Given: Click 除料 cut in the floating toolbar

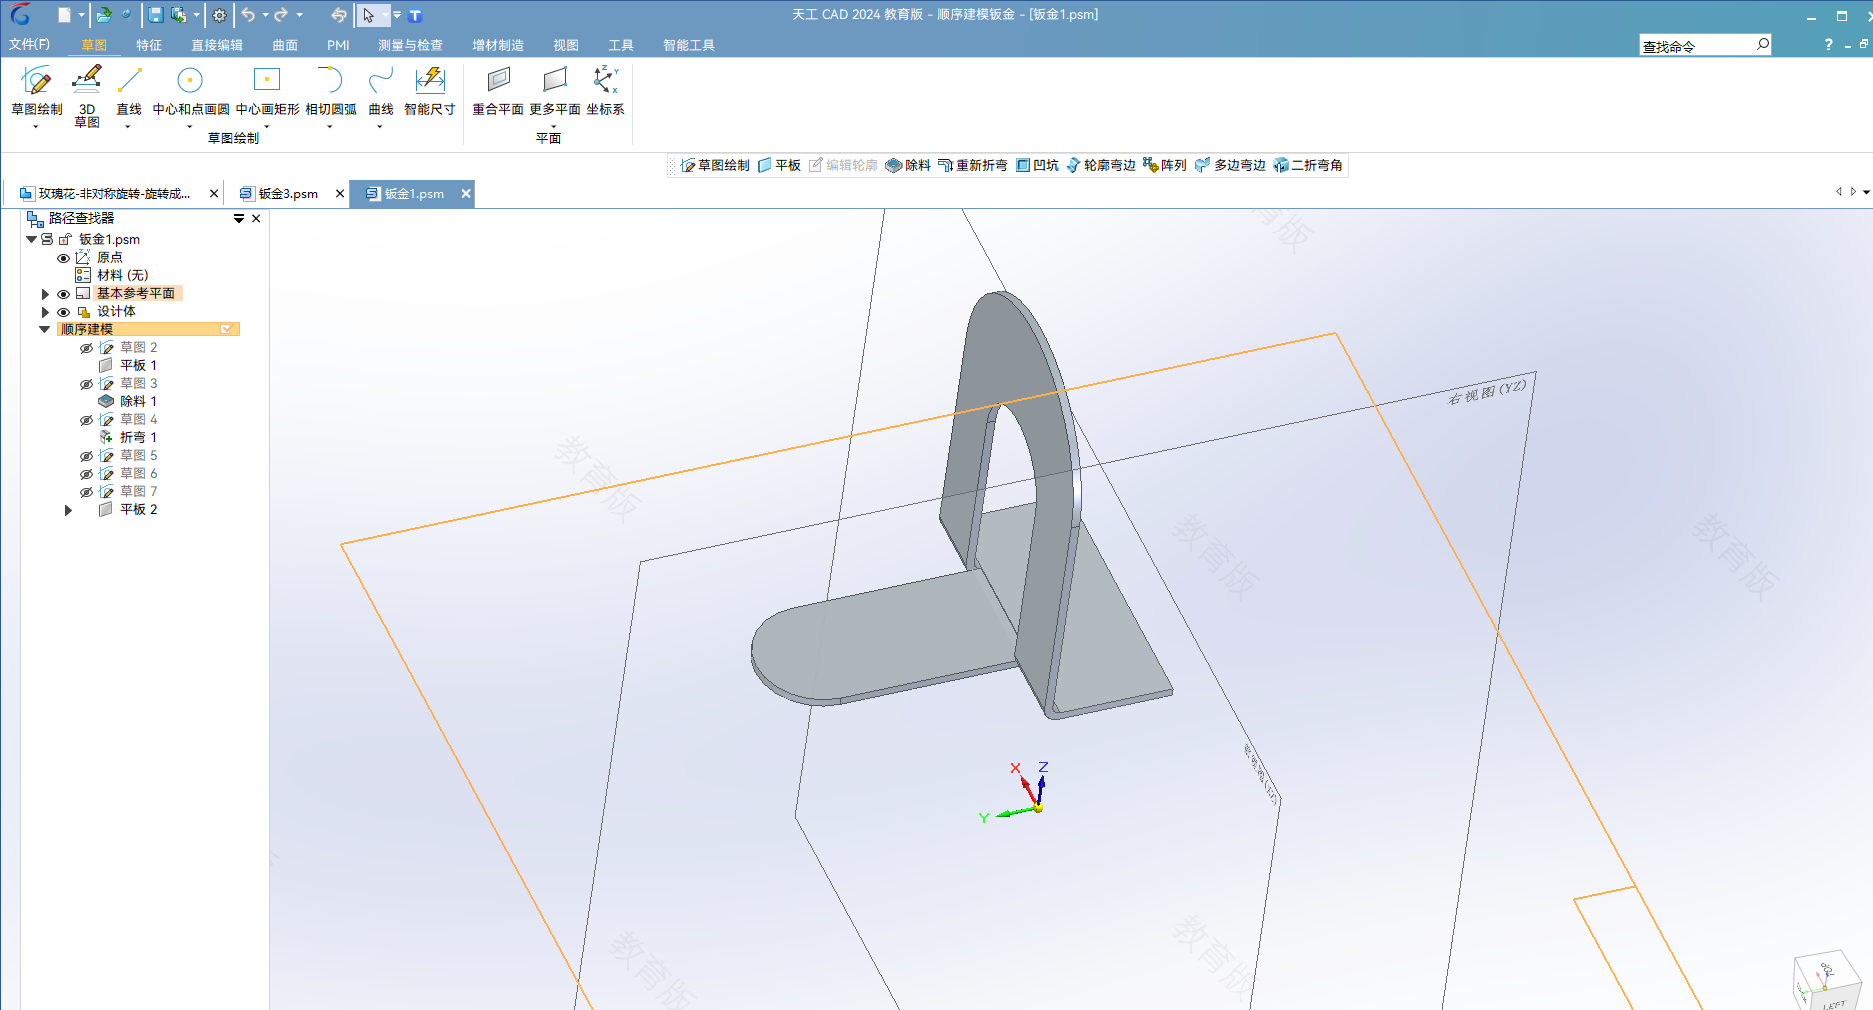Looking at the screenshot, I should tap(908, 165).
